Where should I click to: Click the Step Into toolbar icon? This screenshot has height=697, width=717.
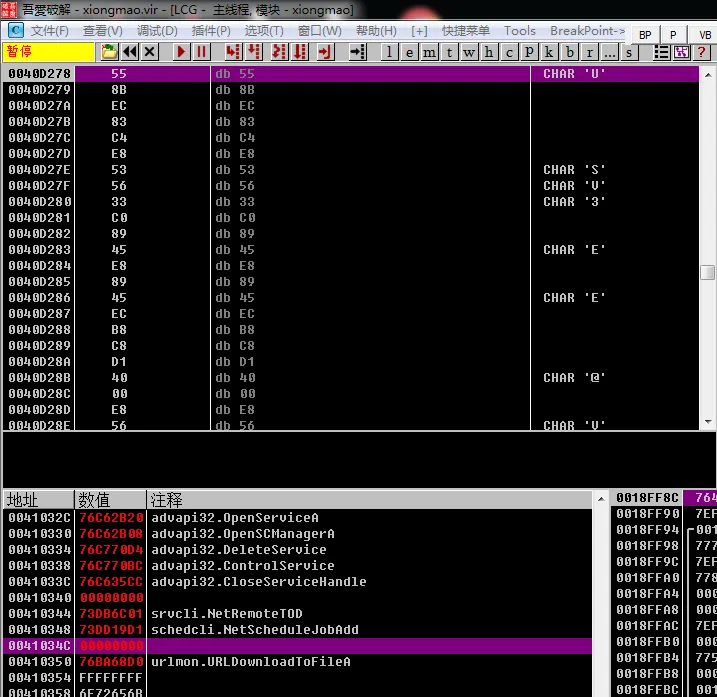(233, 52)
